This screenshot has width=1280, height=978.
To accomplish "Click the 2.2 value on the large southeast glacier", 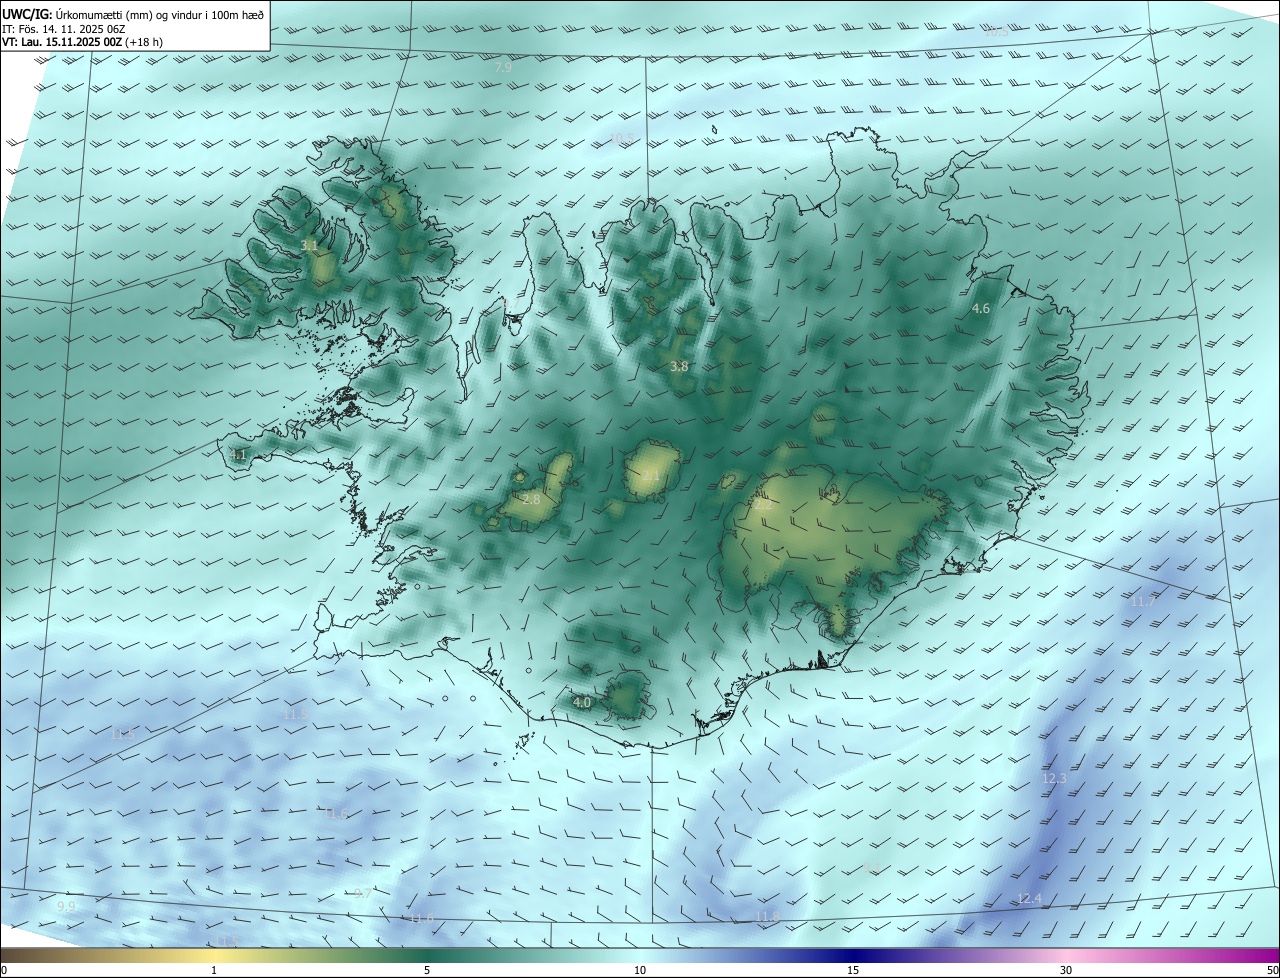I will pos(762,505).
